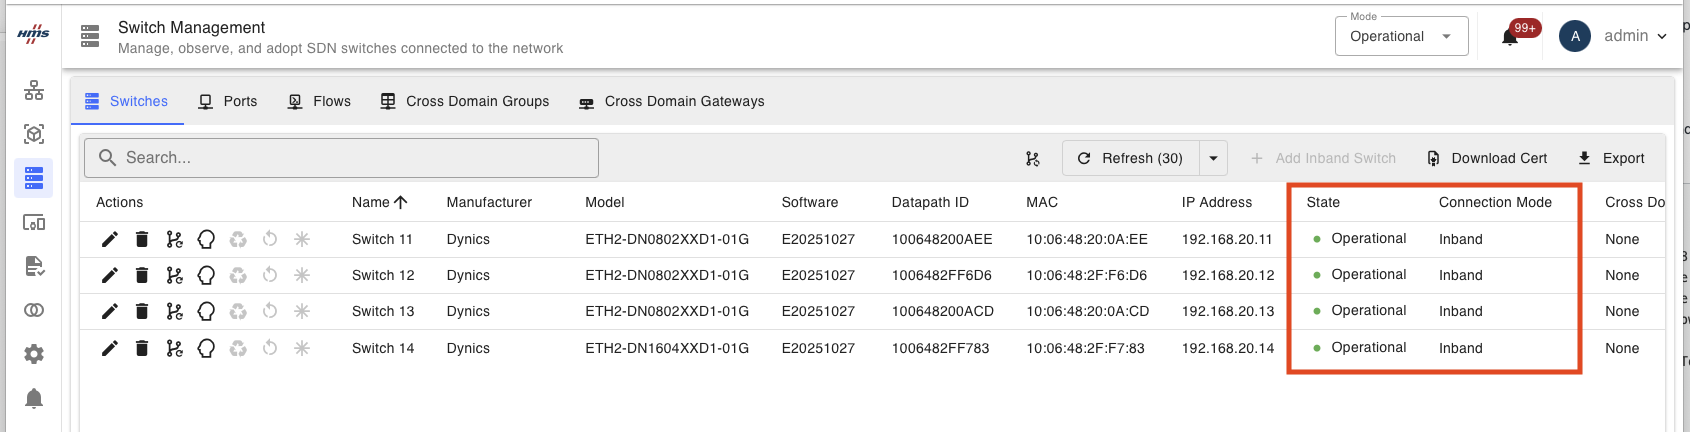Open the admin user menu
Screen dimensions: 1690x432
(x=1614, y=36)
